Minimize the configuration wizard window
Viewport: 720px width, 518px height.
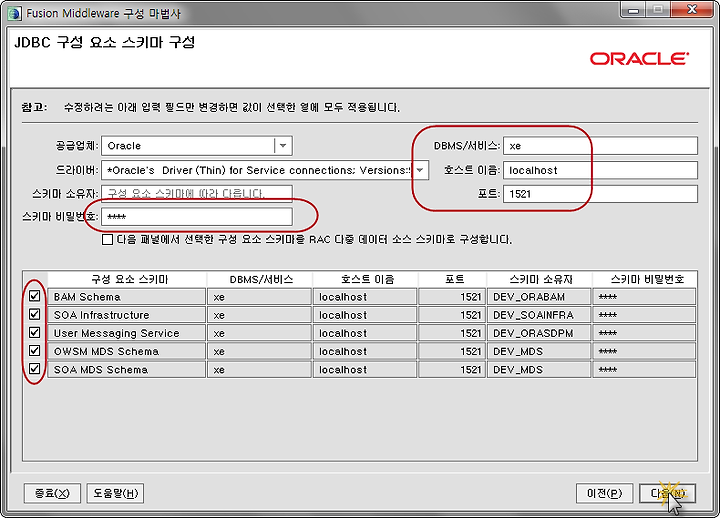click(x=634, y=10)
